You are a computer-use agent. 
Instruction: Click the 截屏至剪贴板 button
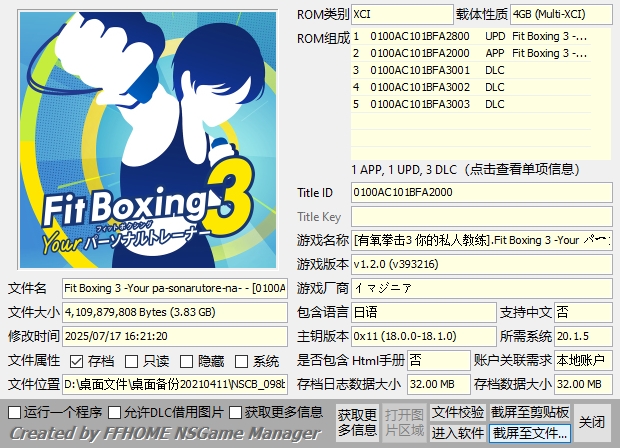tap(530, 412)
